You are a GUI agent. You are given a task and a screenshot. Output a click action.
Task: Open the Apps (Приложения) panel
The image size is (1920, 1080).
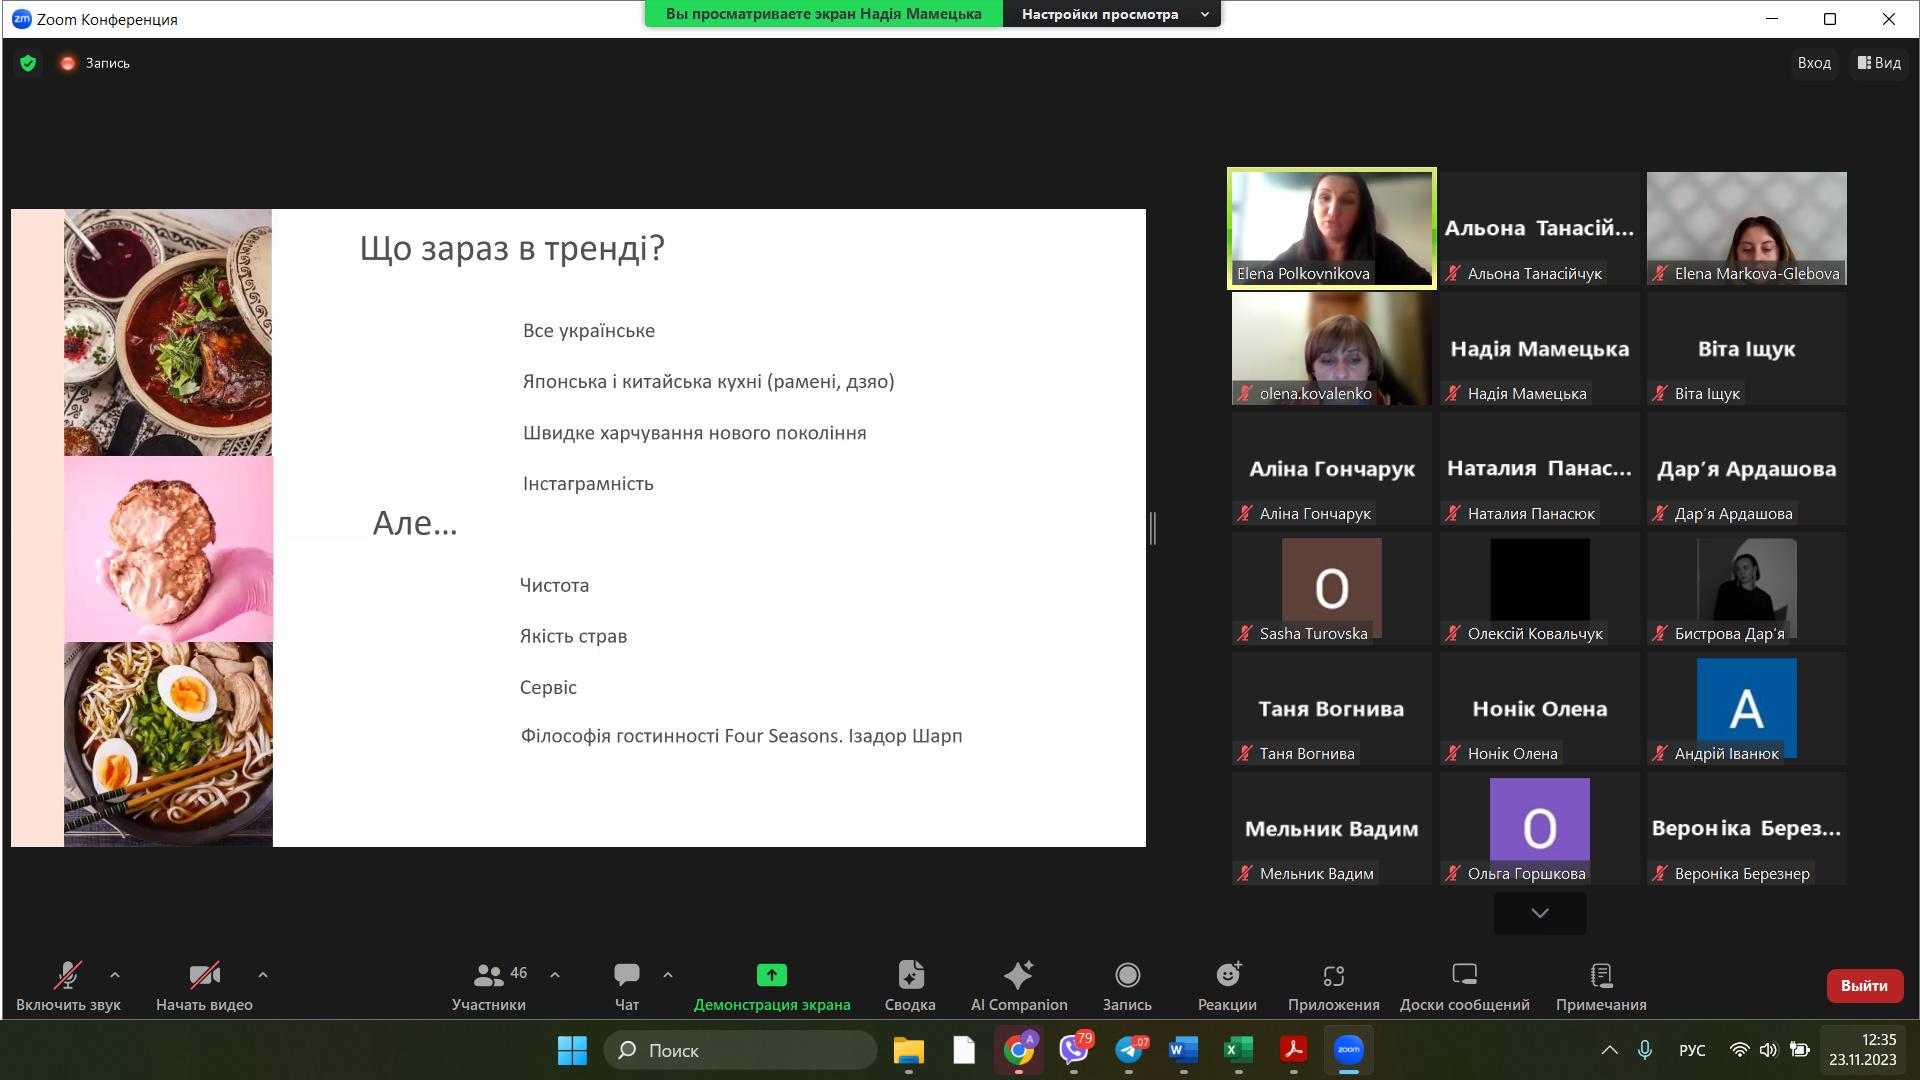click(1333, 985)
